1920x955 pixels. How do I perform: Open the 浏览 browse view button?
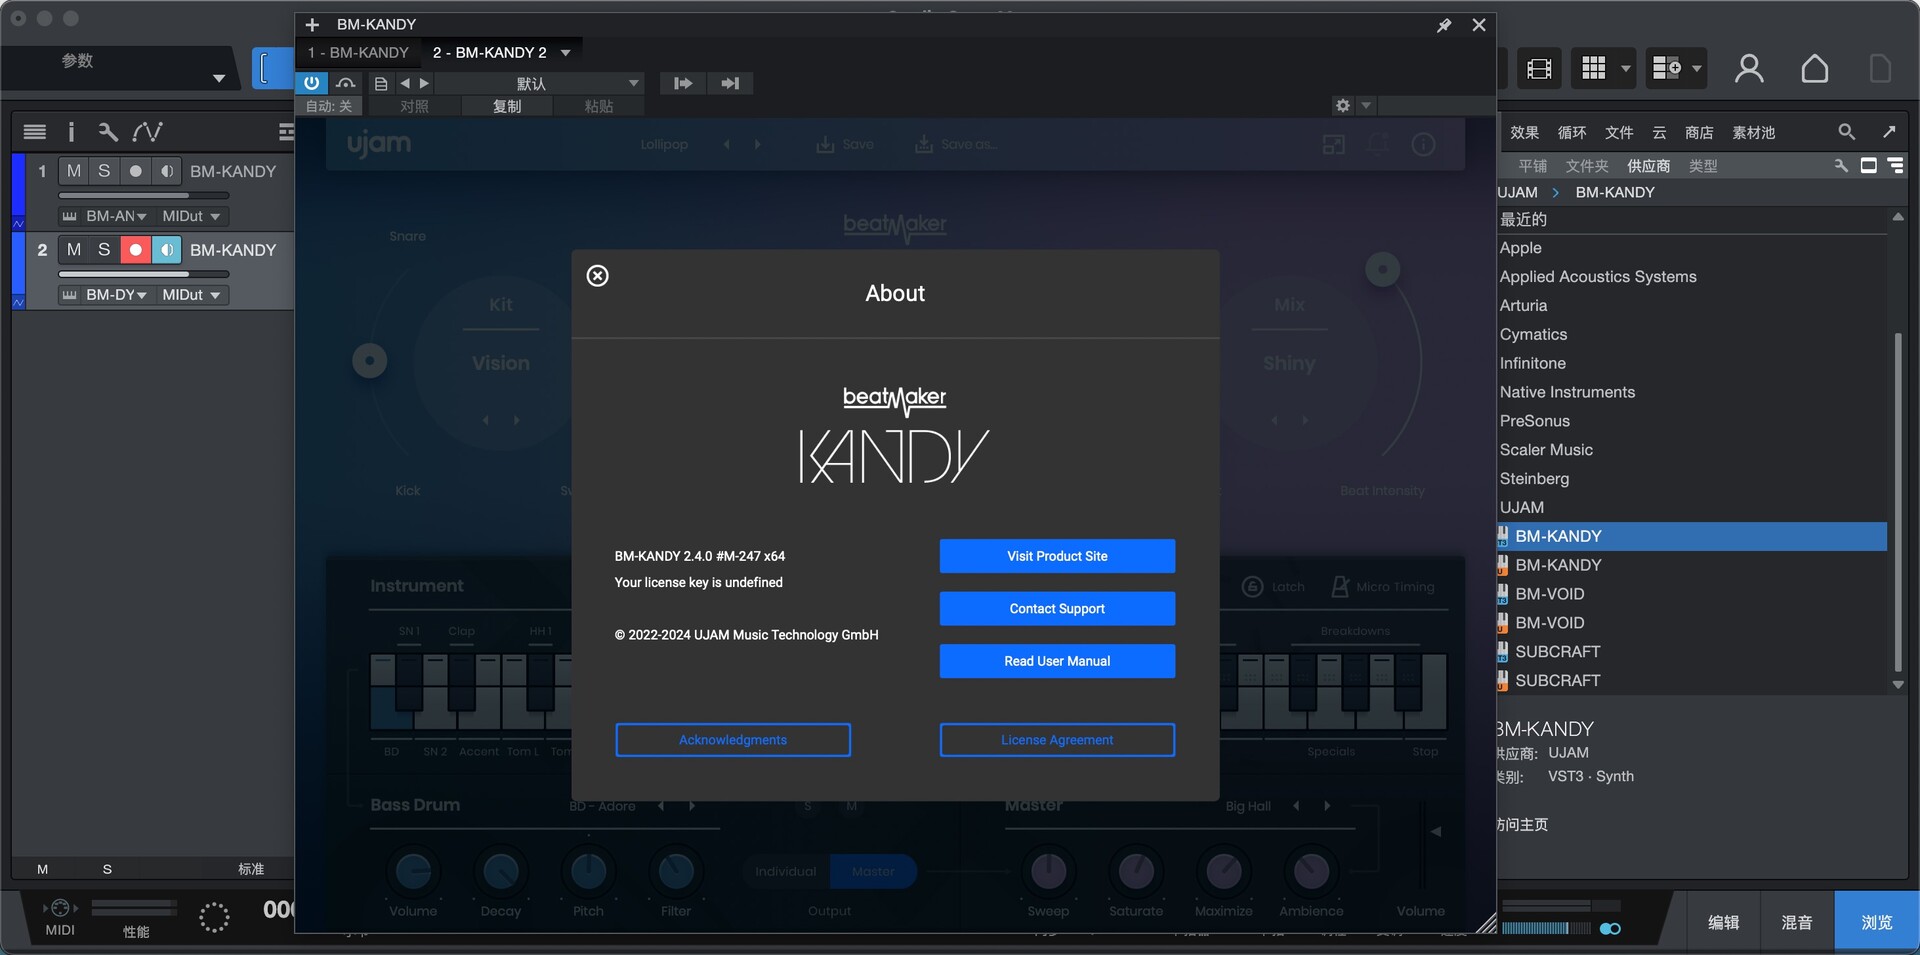(1876, 922)
